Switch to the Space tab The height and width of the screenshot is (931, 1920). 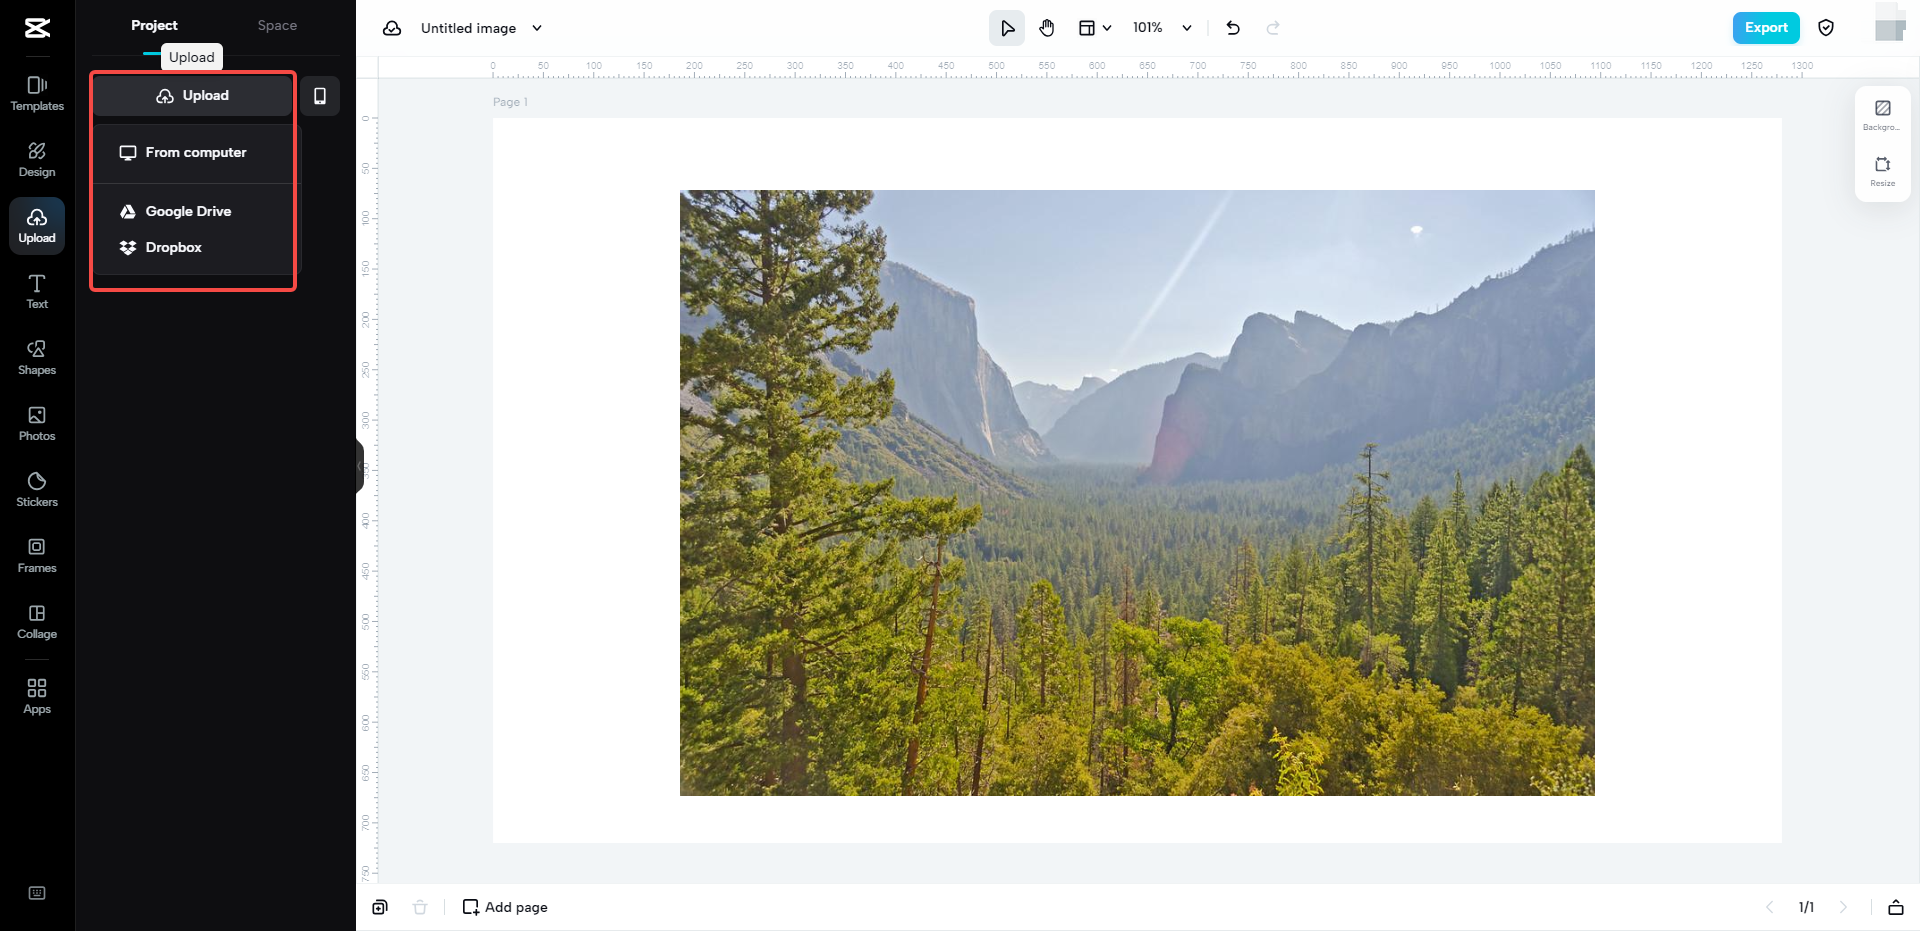point(277,26)
